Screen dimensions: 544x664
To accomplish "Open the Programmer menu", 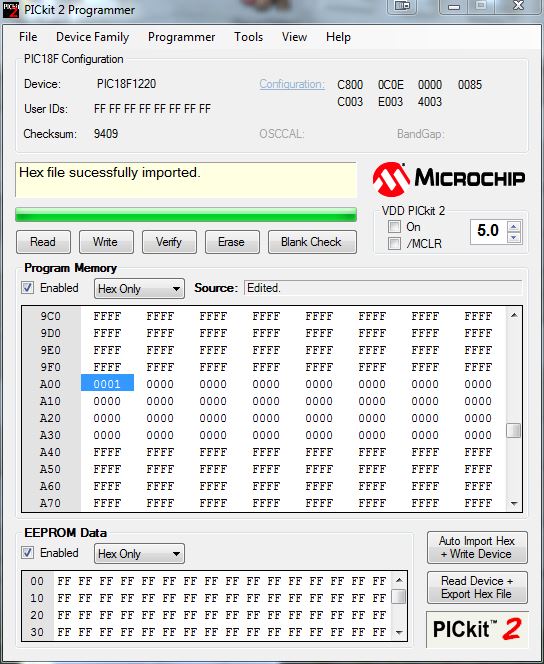I will [181, 37].
